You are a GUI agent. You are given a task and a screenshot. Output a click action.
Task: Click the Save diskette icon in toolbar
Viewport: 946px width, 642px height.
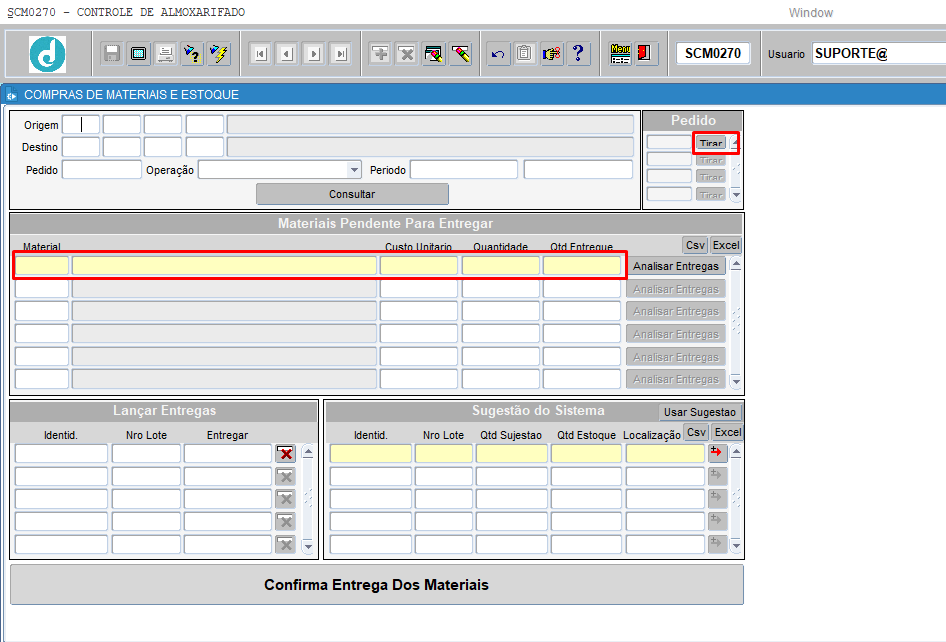(112, 54)
